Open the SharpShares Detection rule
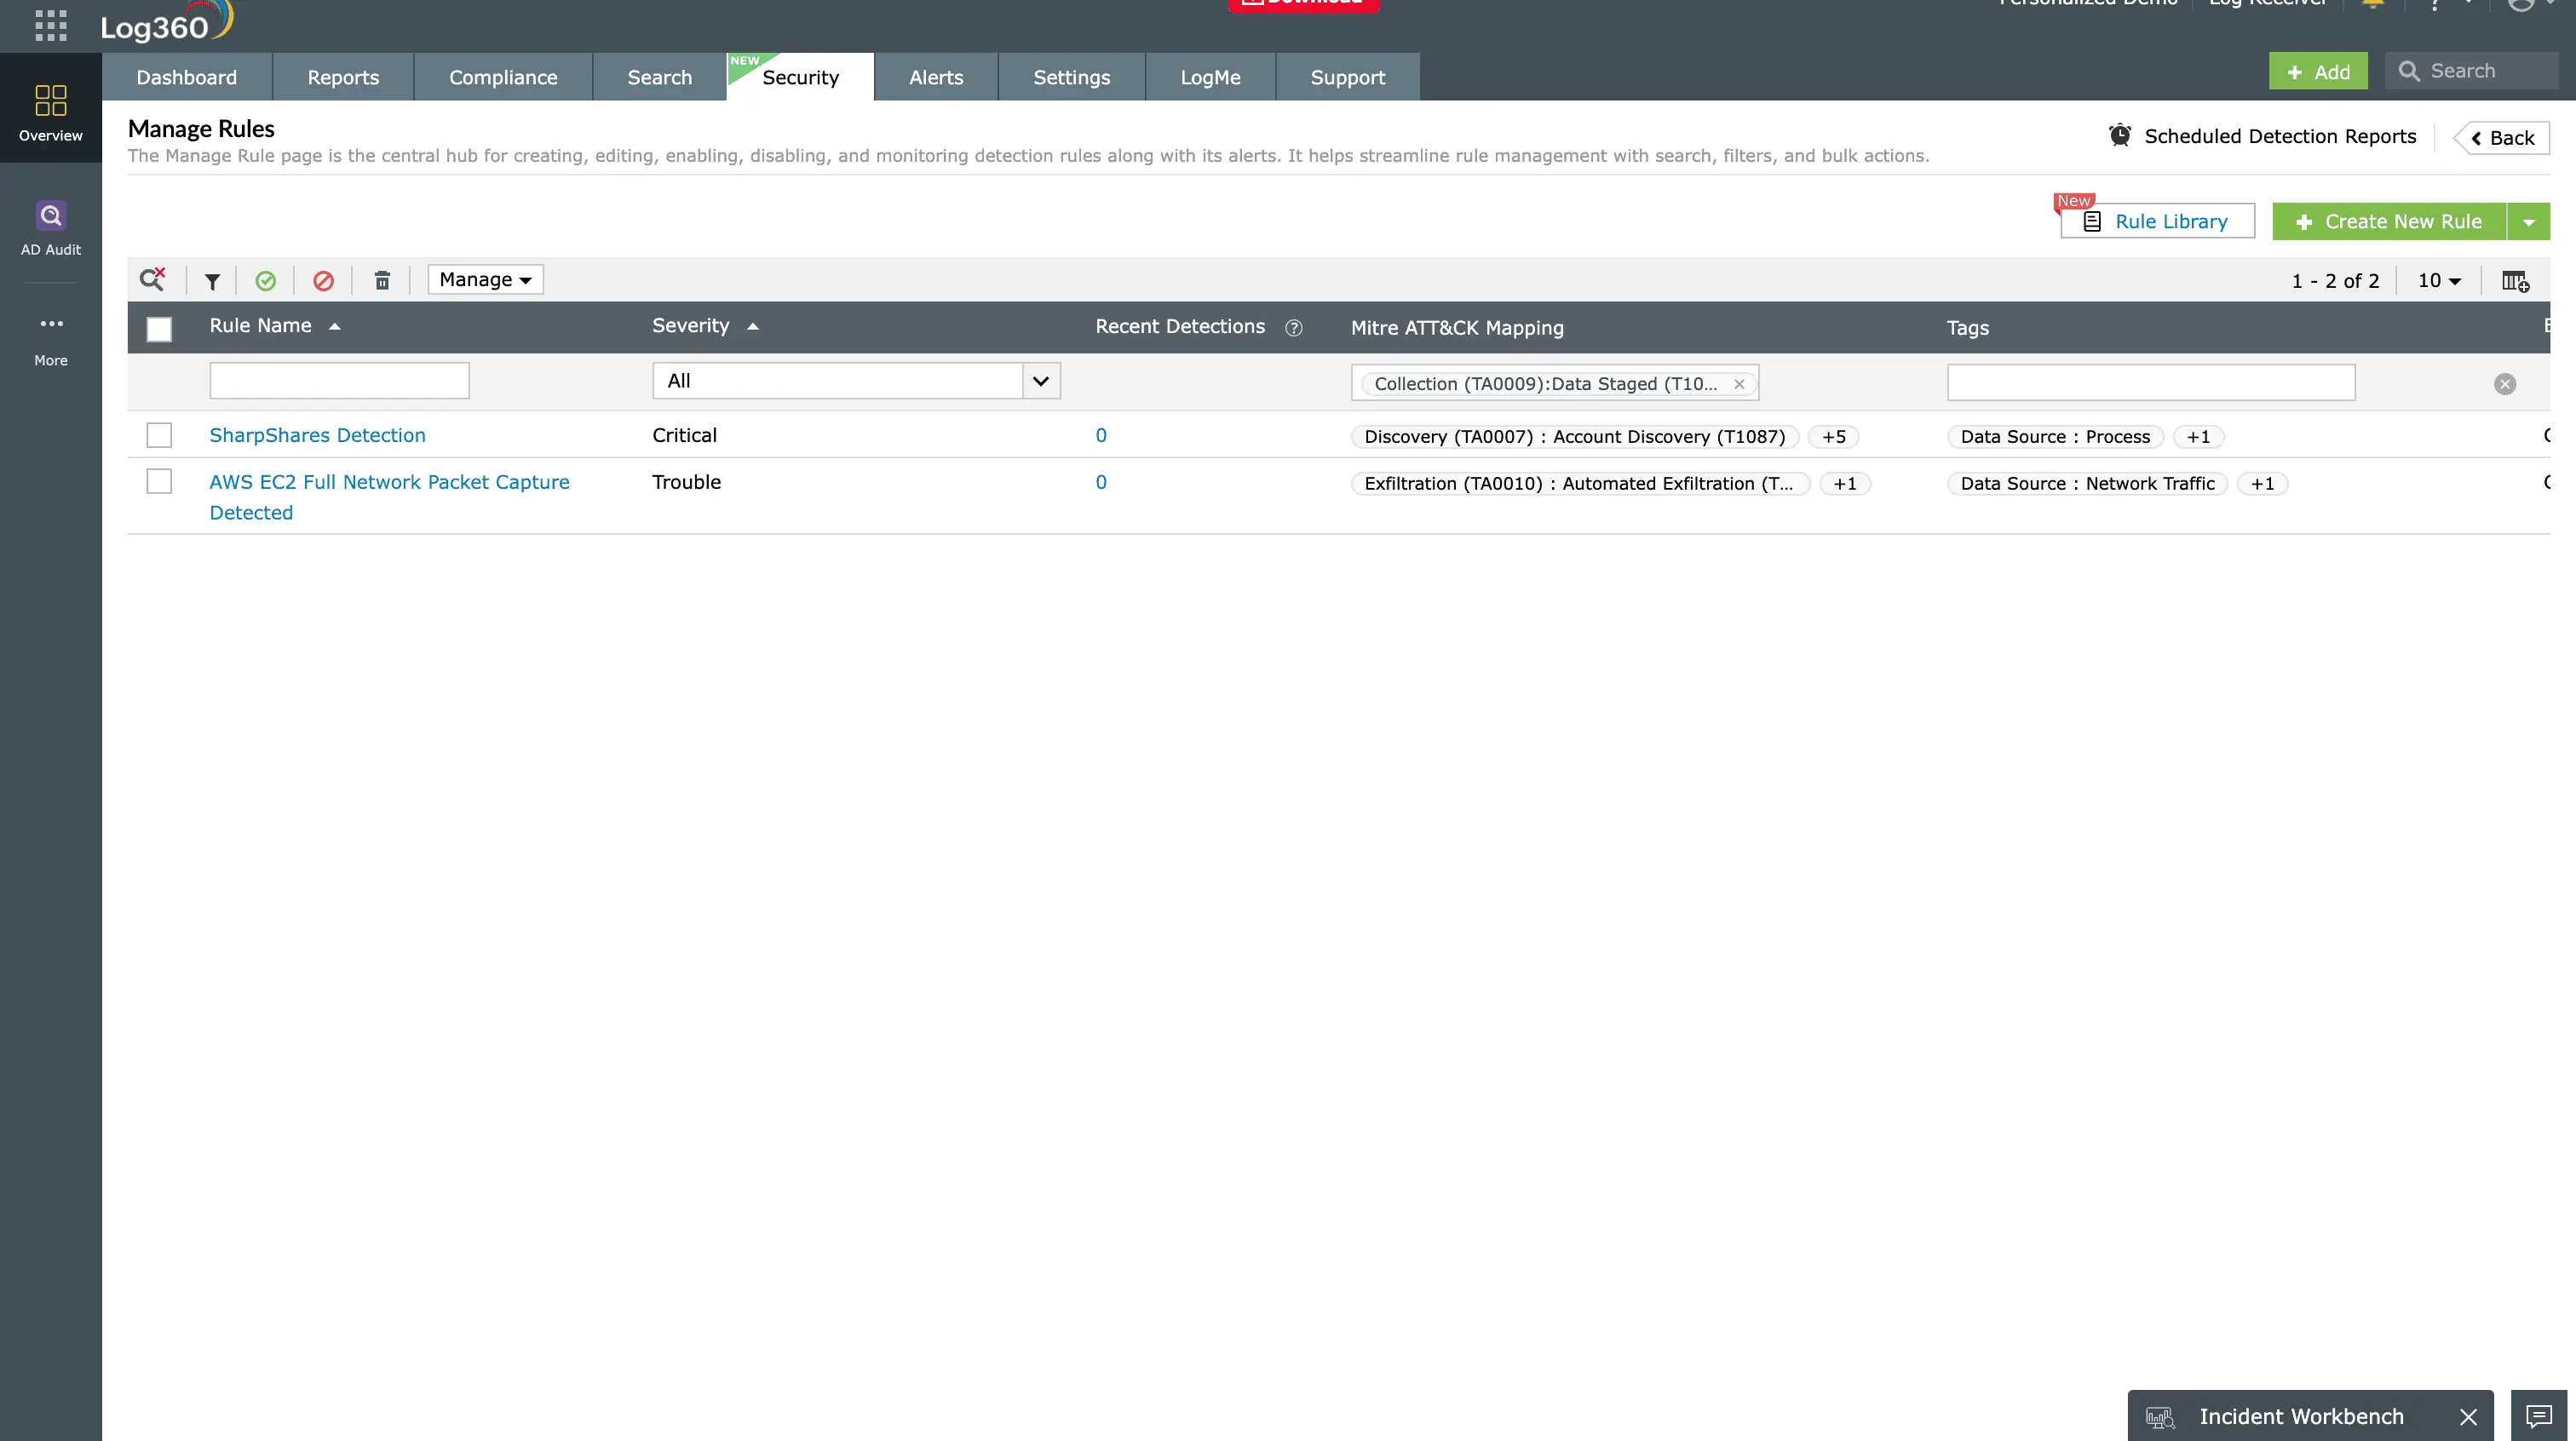Viewport: 2576px width, 1441px height. point(317,435)
